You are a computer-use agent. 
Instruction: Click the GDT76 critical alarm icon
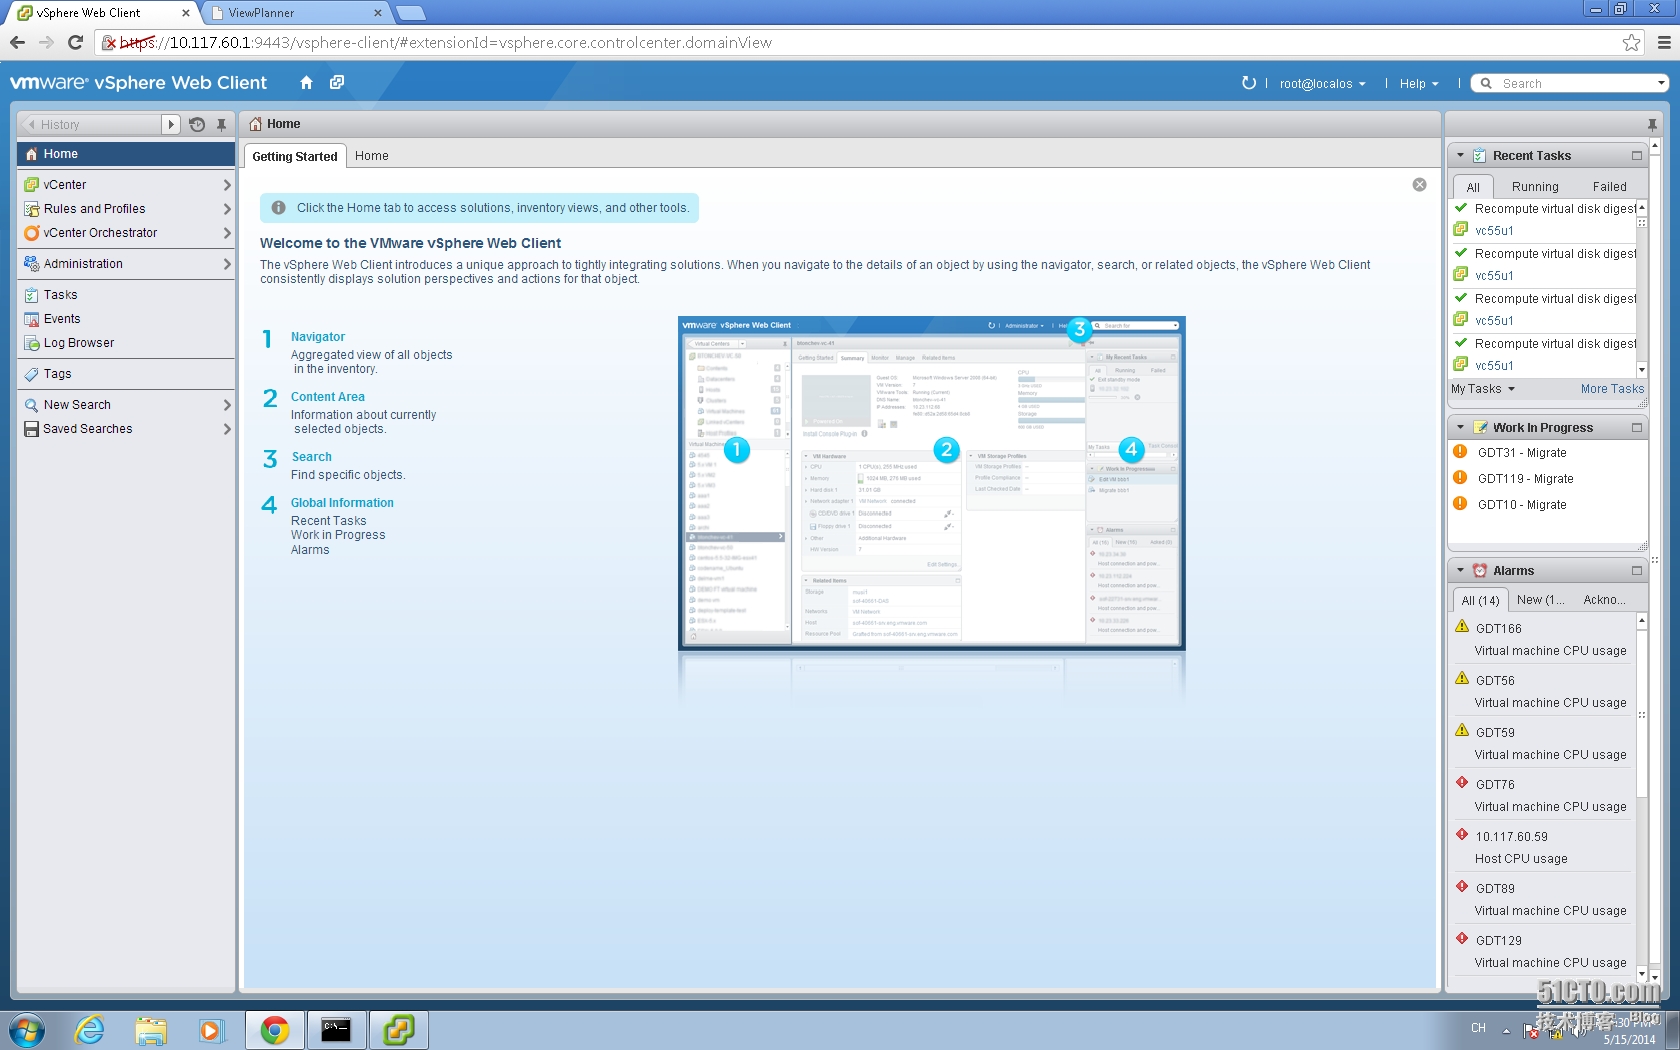point(1462,783)
